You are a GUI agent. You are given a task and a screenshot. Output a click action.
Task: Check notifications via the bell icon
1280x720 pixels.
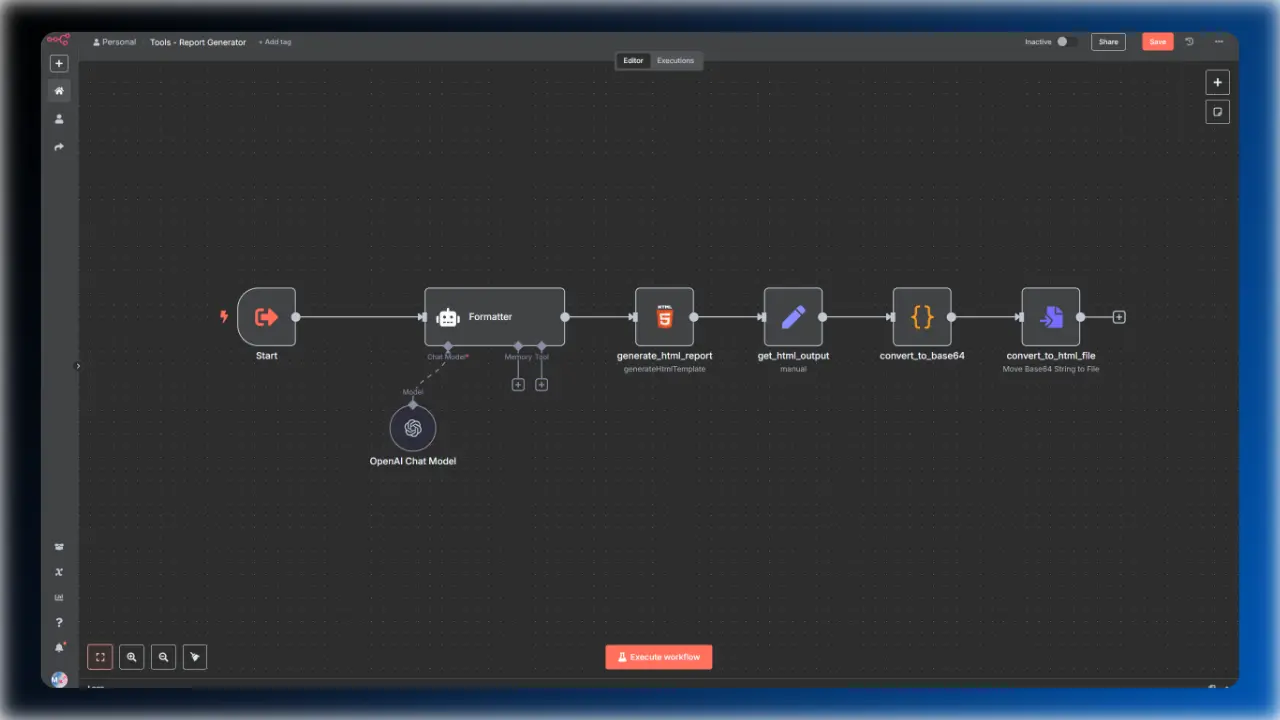pyautogui.click(x=59, y=647)
